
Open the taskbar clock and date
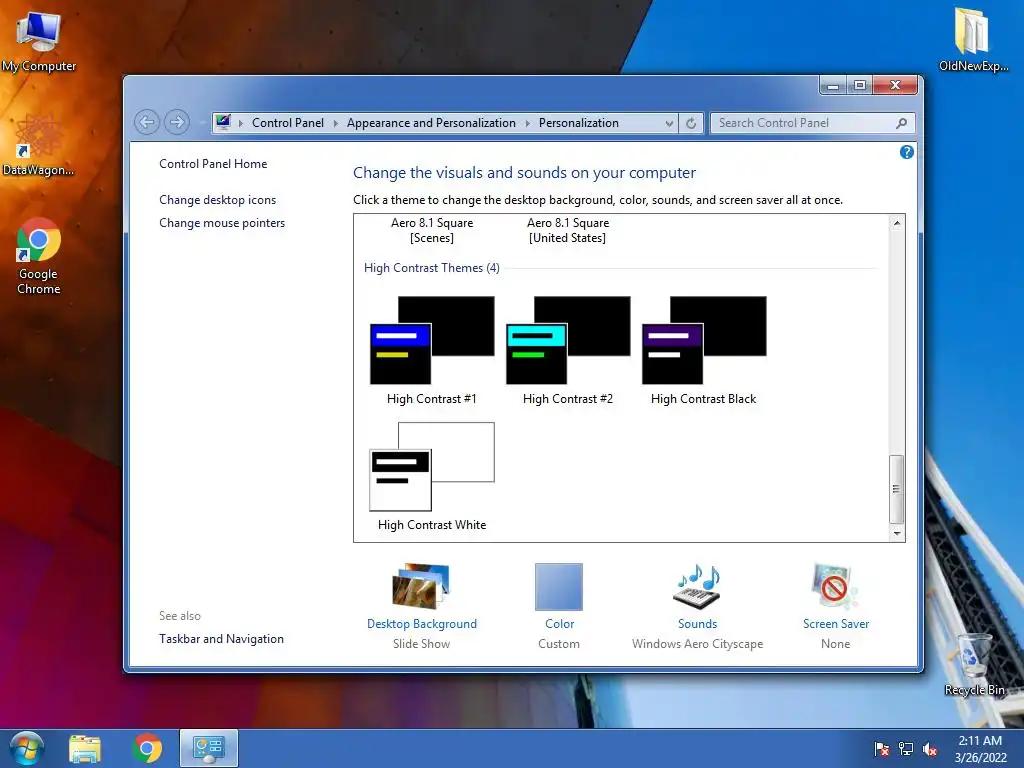tap(980, 749)
